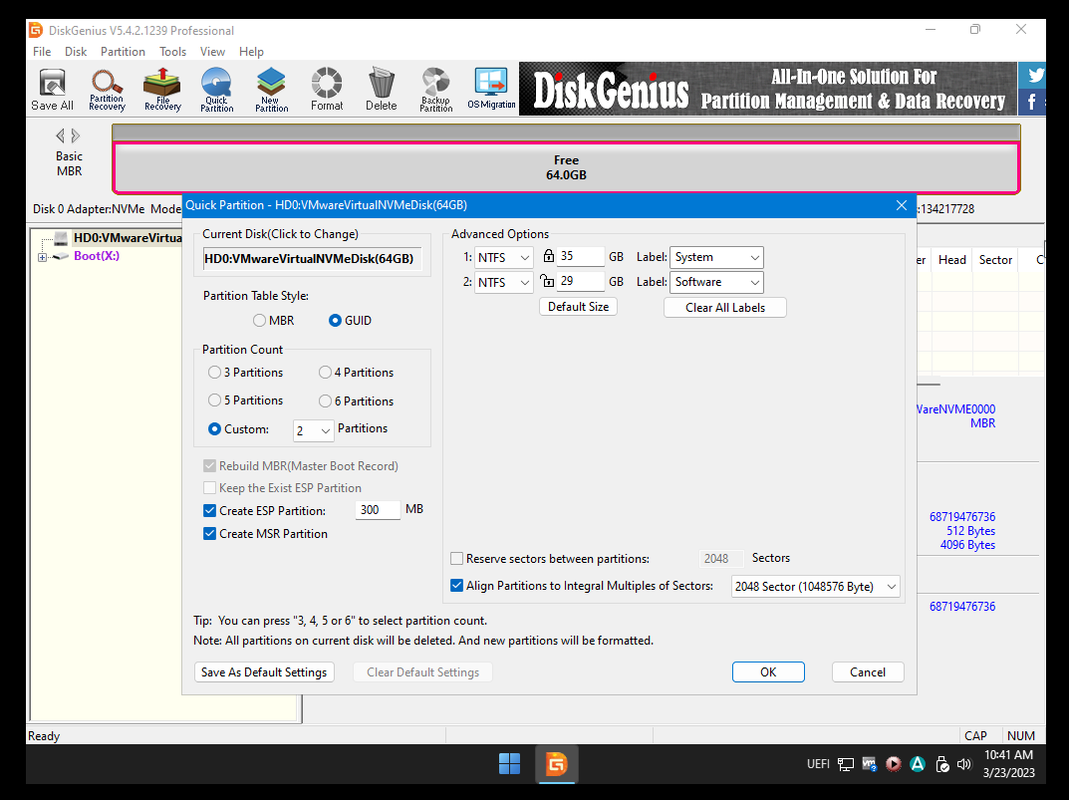Click the ESP size field showing 300
The height and width of the screenshot is (800, 1069).
pyautogui.click(x=378, y=509)
